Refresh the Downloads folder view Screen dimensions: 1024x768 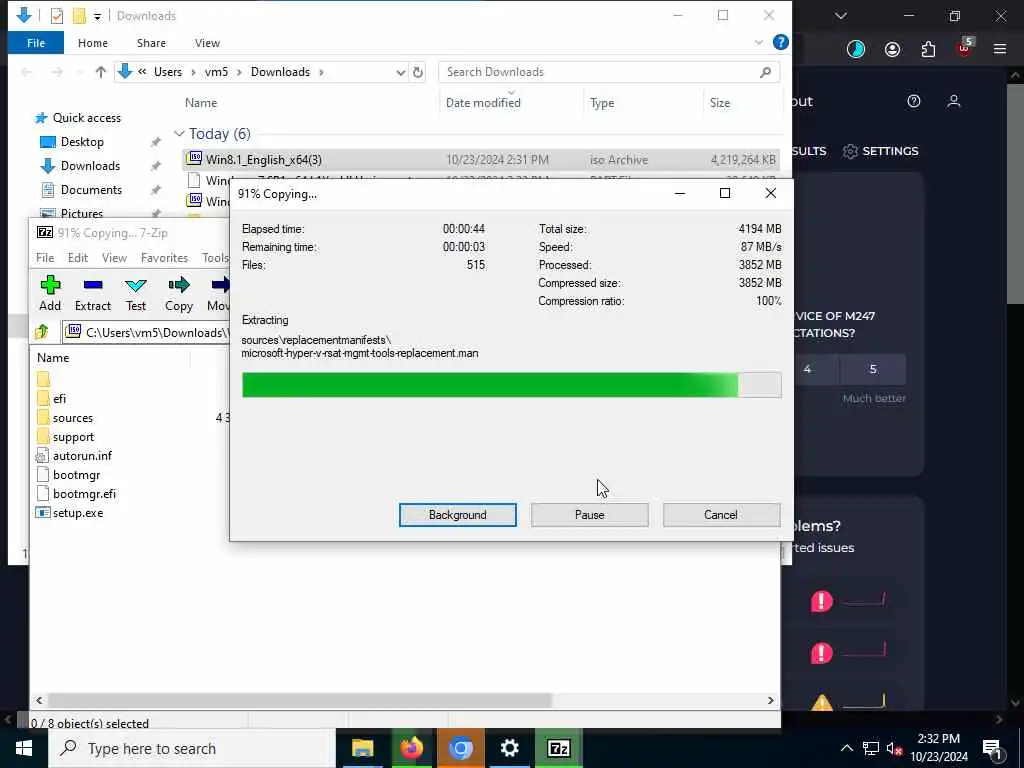coord(418,72)
